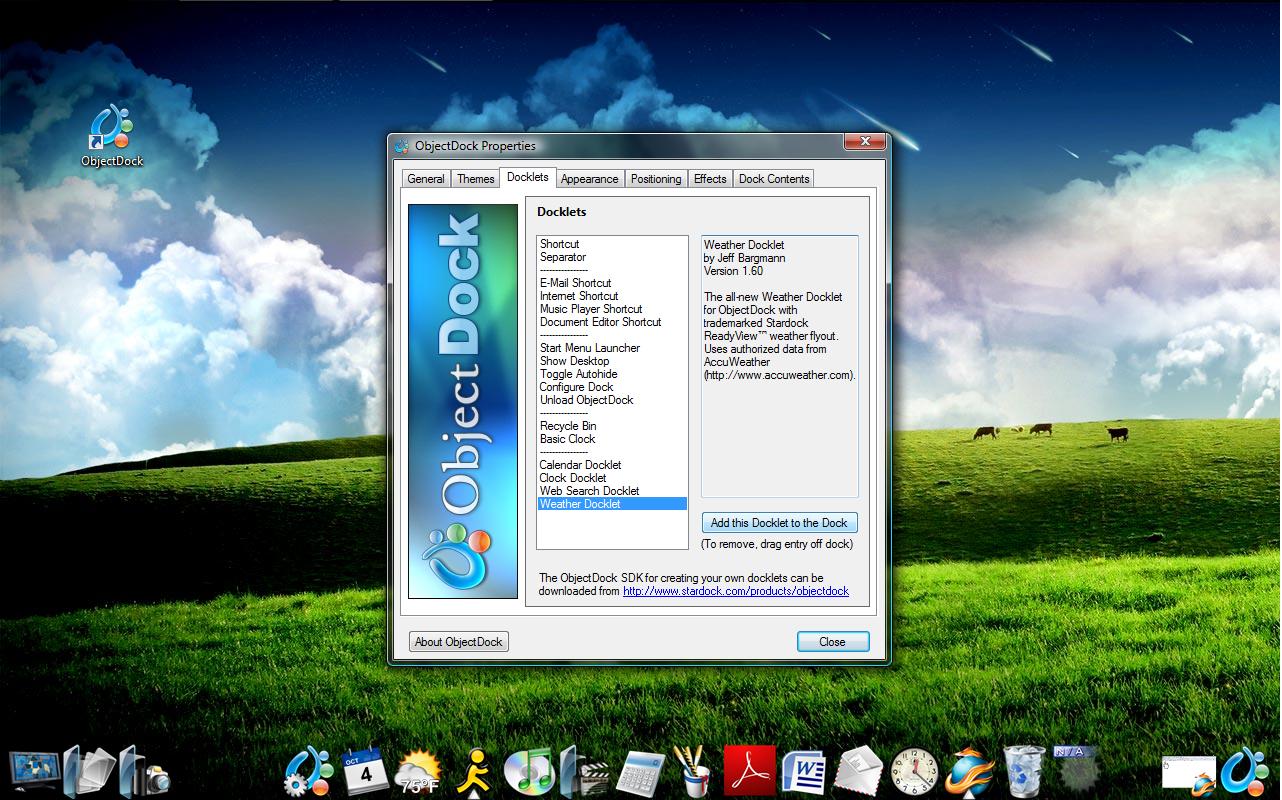The width and height of the screenshot is (1282, 800).
Task: Launch AIM running man icon
Action: pos(474,771)
